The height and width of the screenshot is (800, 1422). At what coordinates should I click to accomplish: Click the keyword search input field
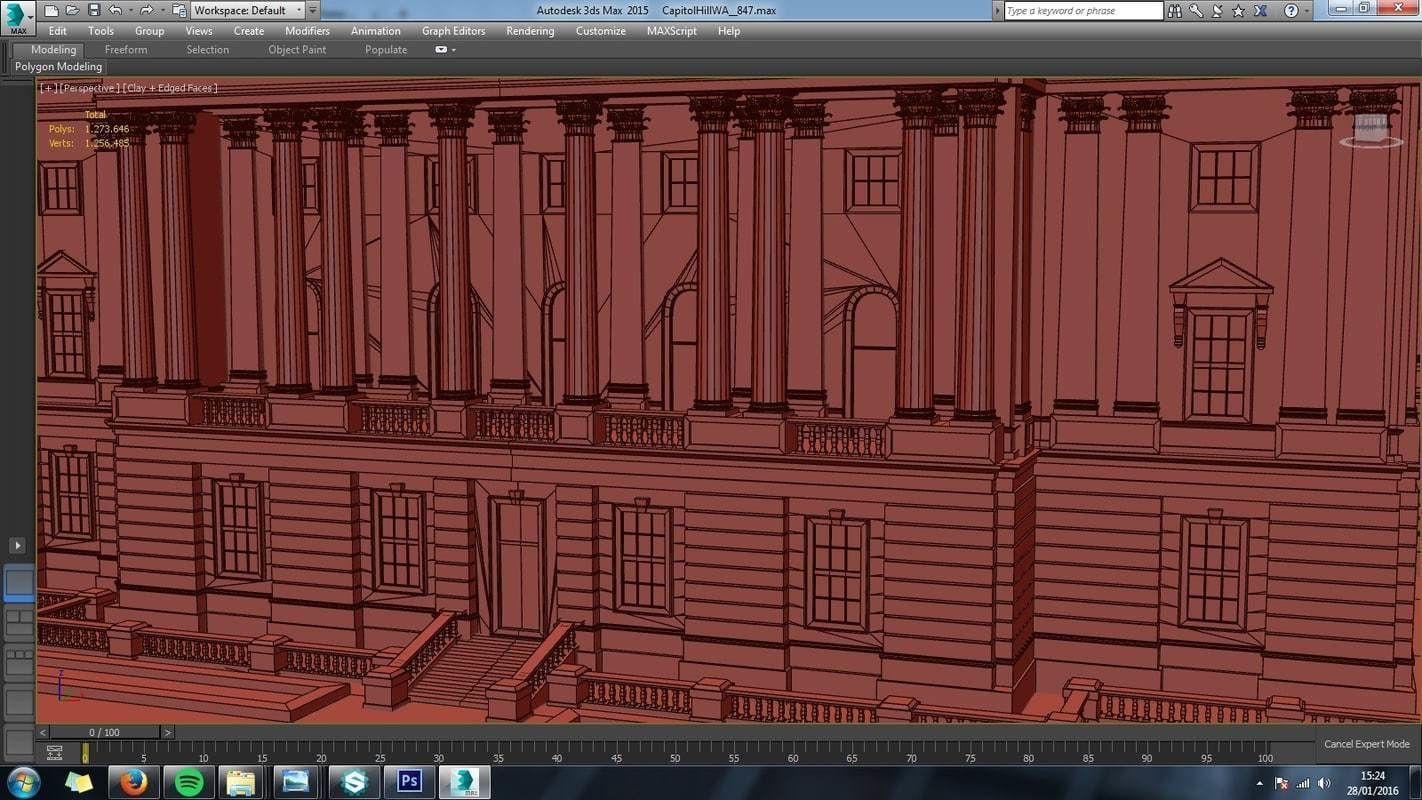(x=1083, y=10)
